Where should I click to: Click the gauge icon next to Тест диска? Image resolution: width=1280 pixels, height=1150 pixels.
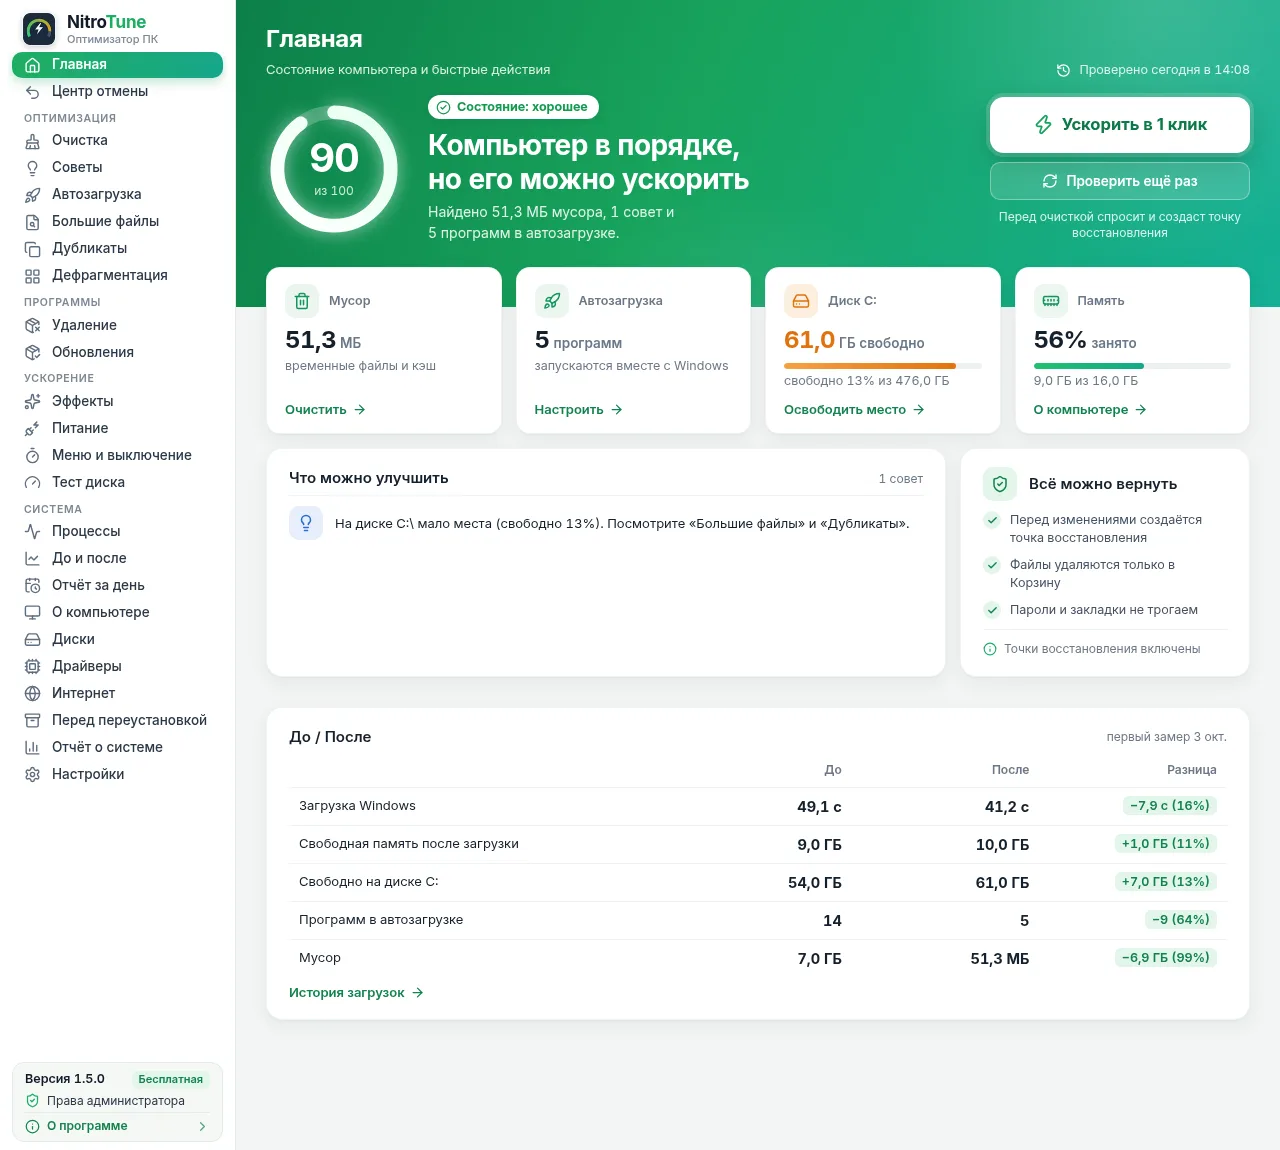click(32, 482)
